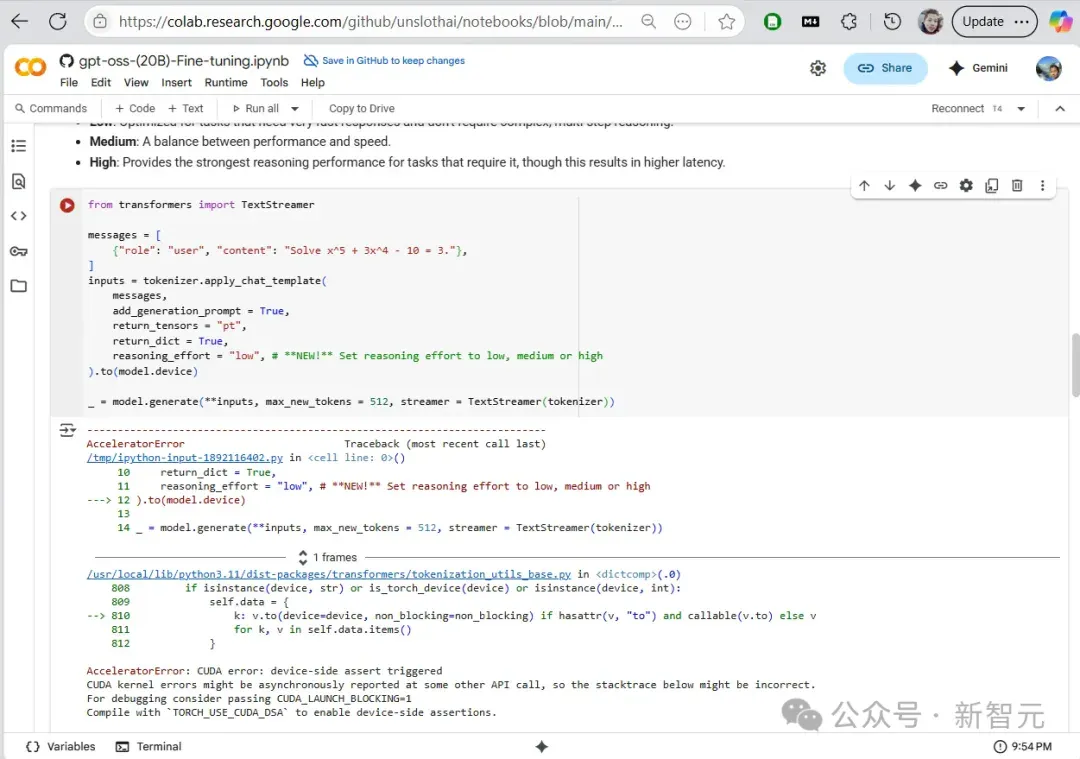This screenshot has height=759, width=1080.
Task: Open browser history clock icon
Action: (892, 22)
